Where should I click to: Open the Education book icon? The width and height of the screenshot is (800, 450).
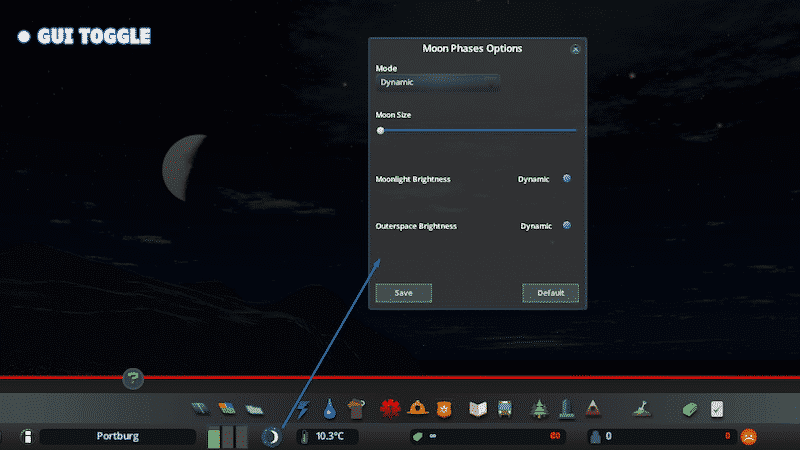(478, 408)
